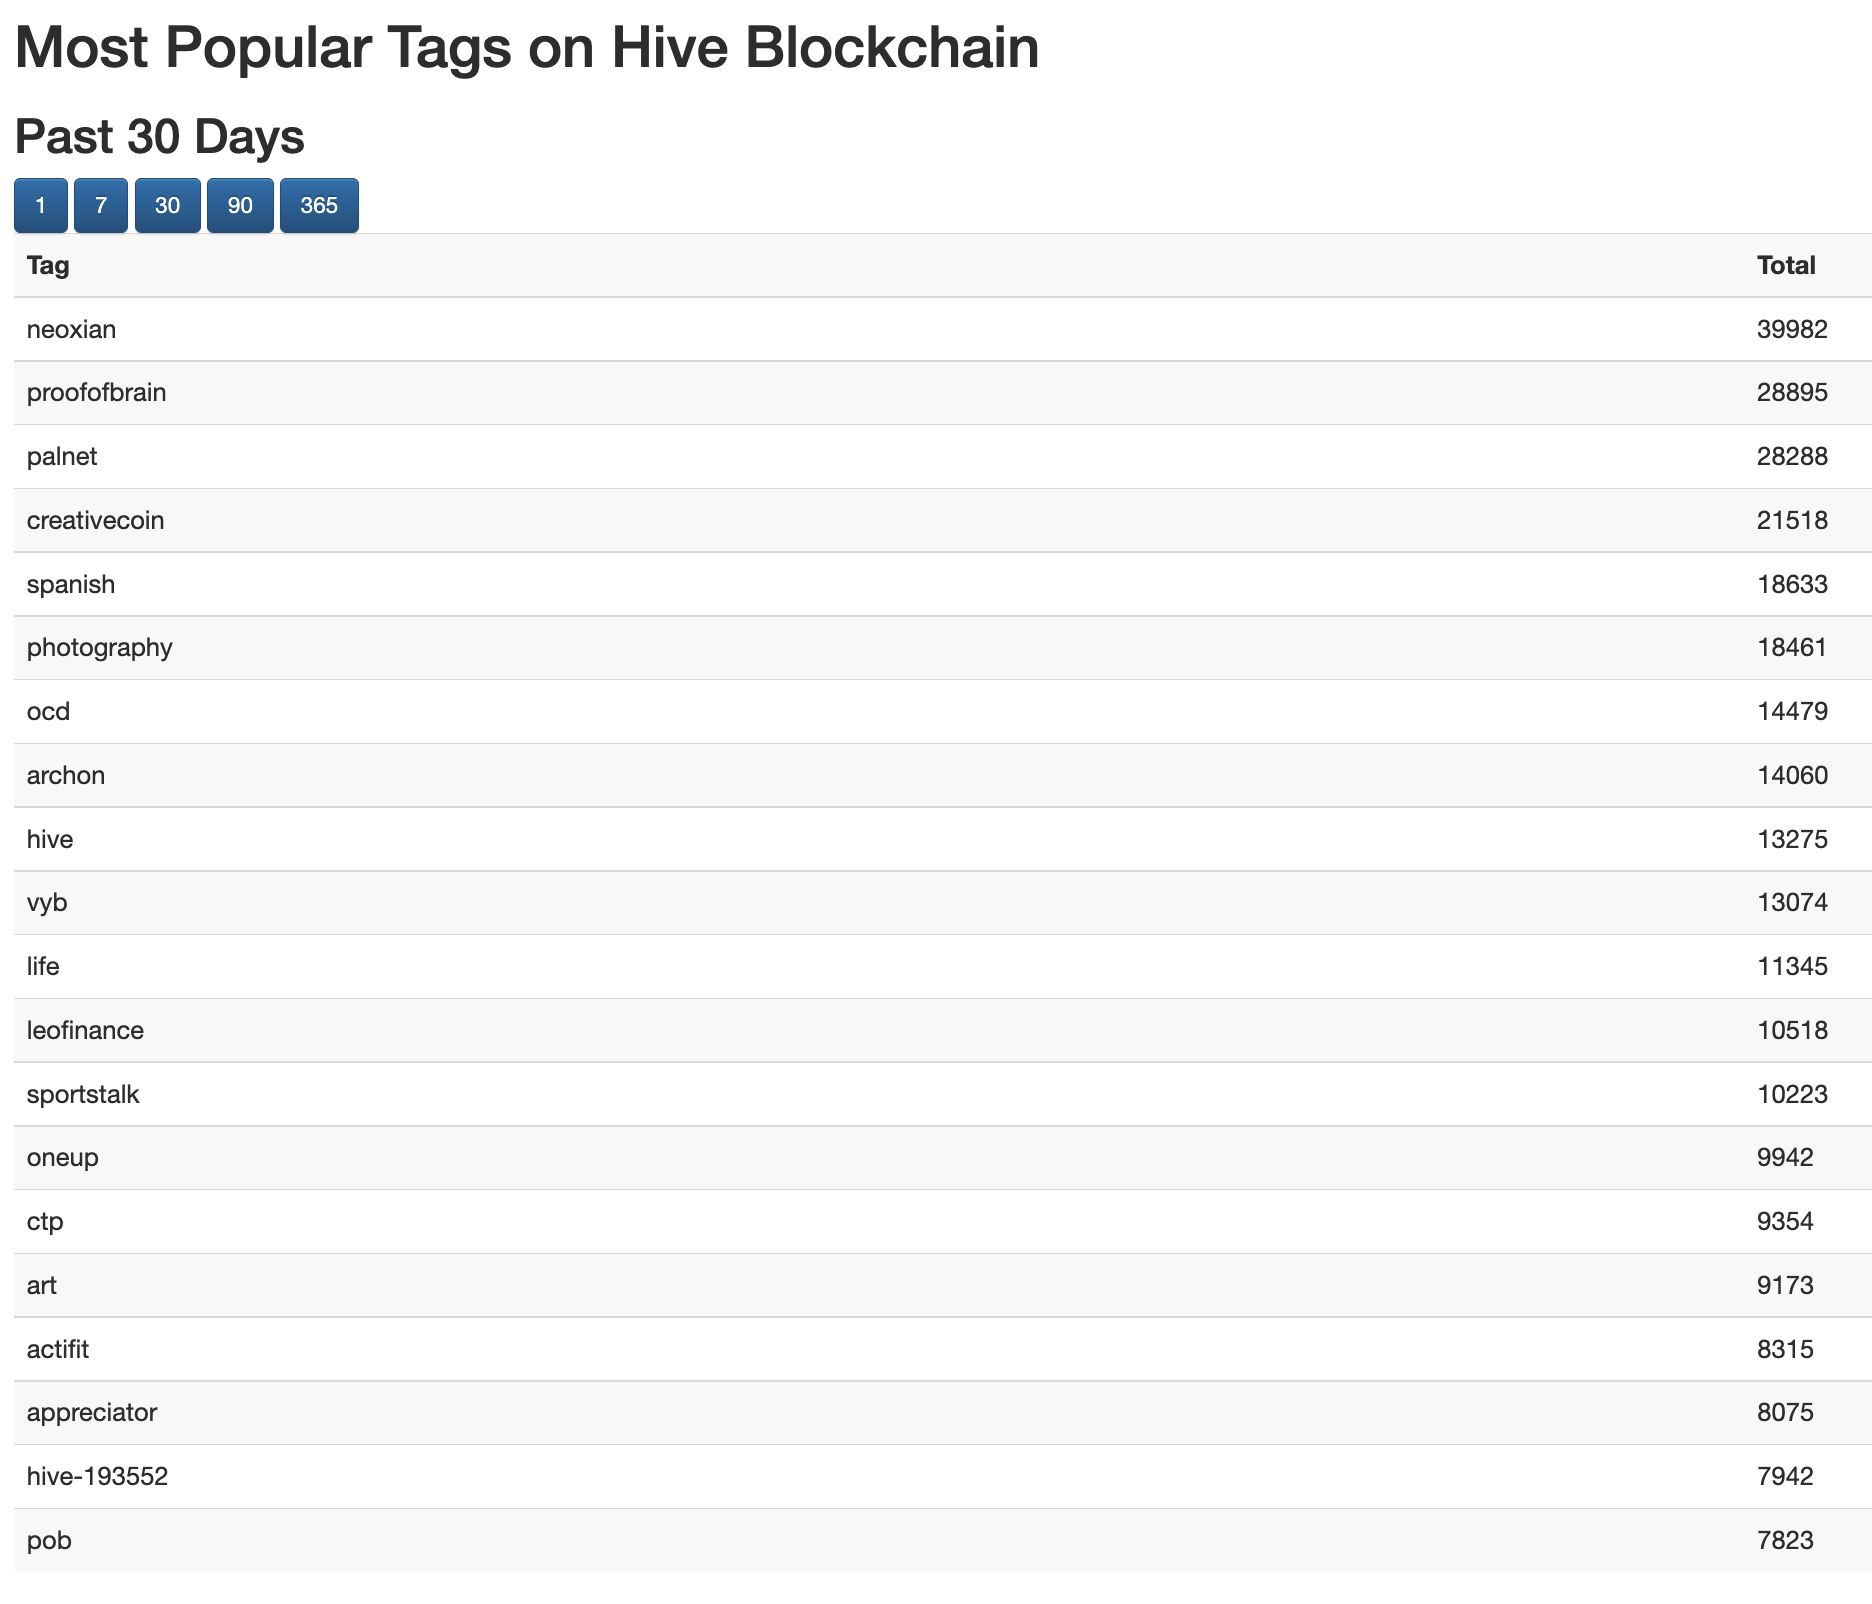
Task: Select the 365 day range button
Action: click(319, 206)
